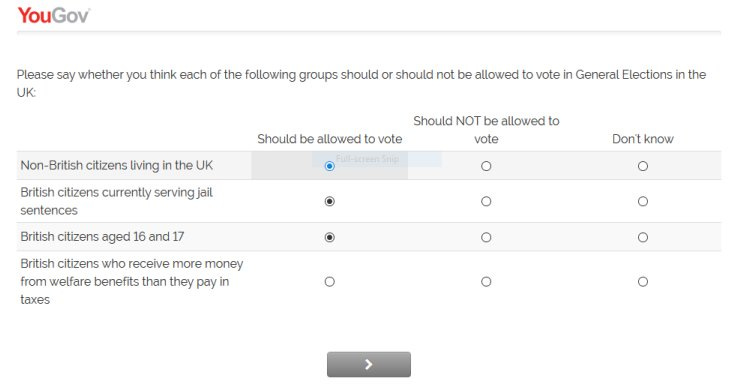Click the 'Don't know' column header
The height and width of the screenshot is (386, 740).
coord(643,139)
